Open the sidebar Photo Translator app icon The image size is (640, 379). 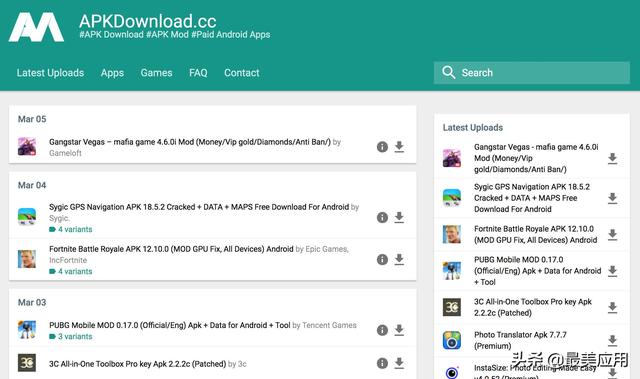[x=452, y=340]
